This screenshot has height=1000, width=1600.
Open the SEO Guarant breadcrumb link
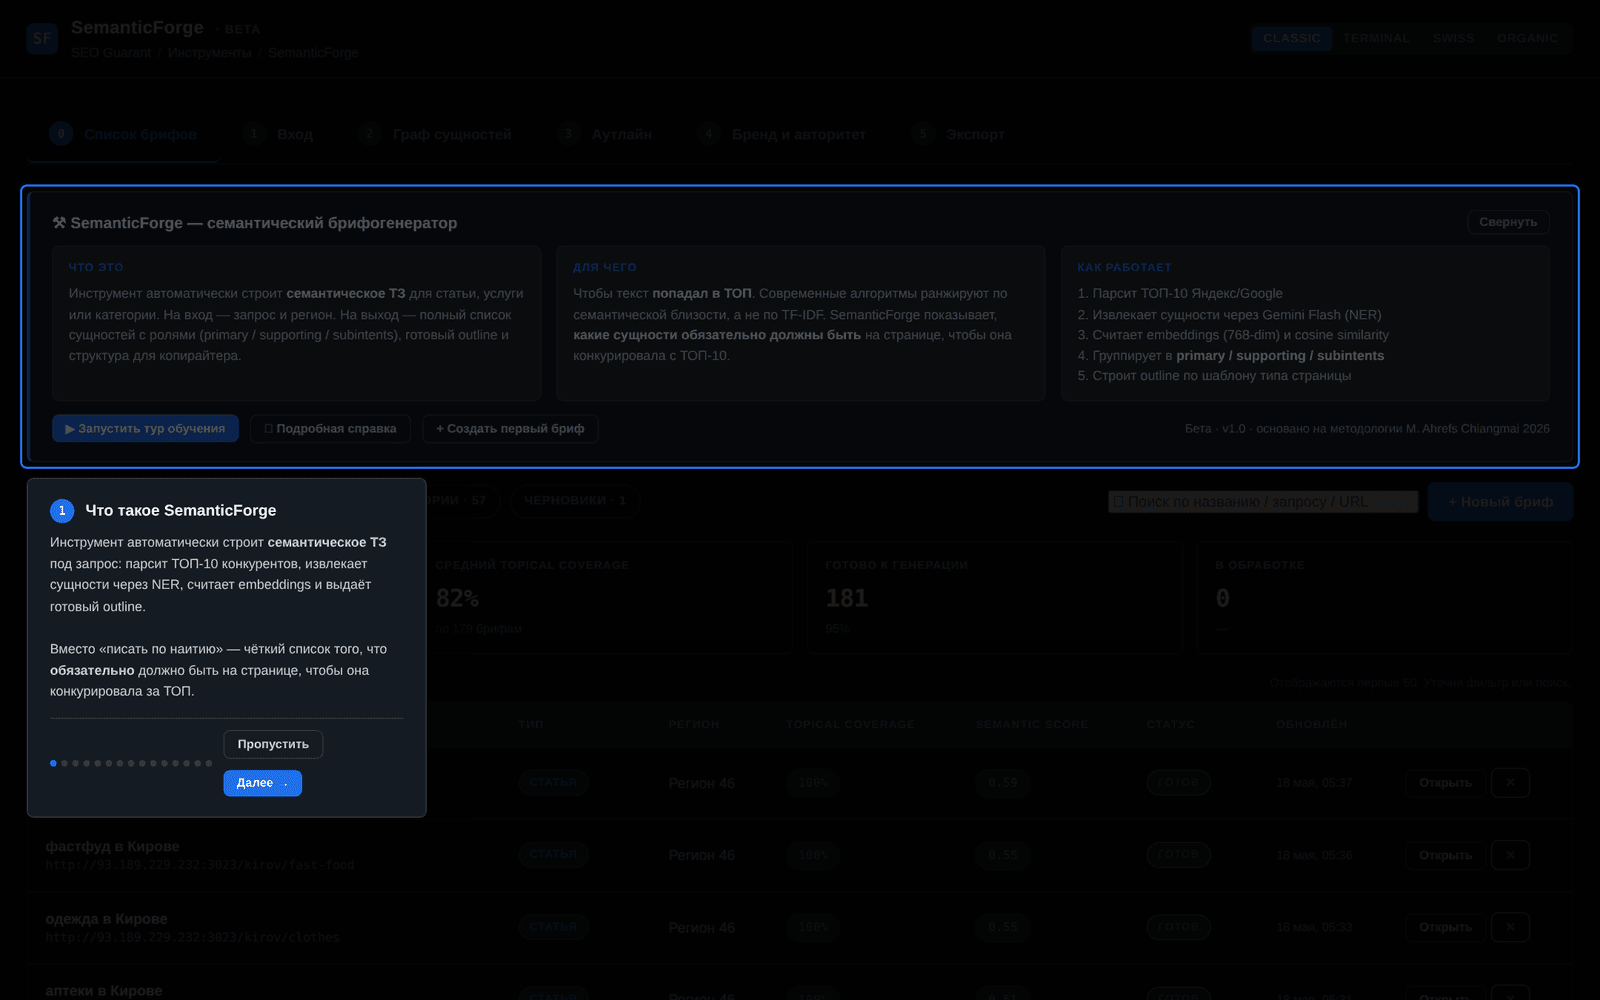(111, 52)
